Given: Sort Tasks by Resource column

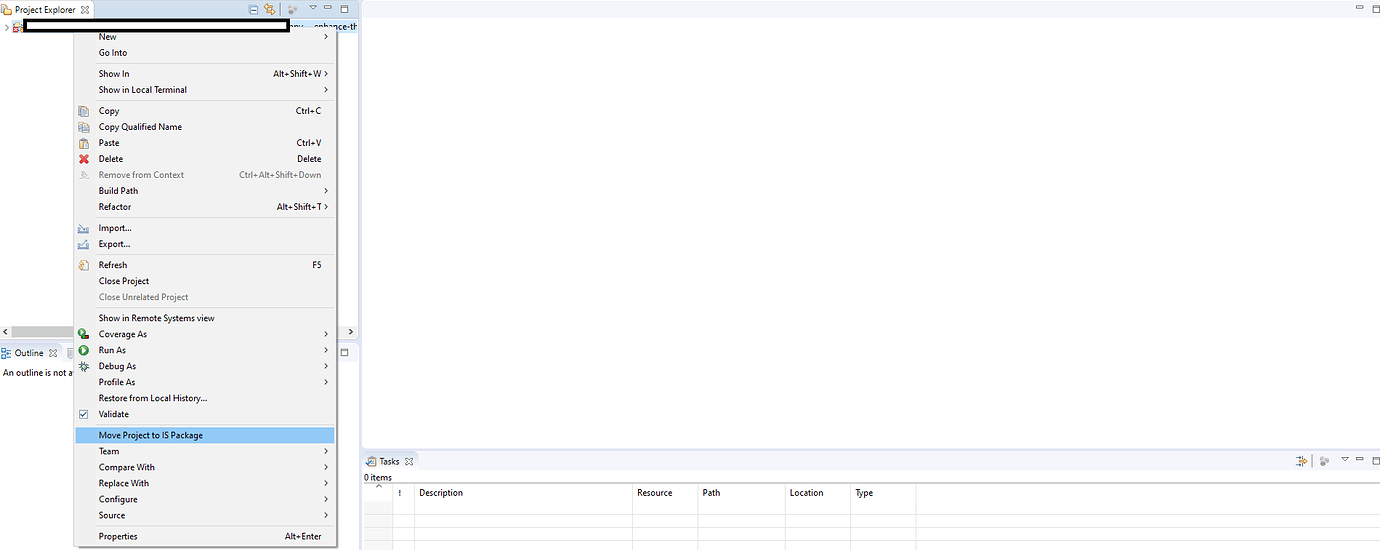Looking at the screenshot, I should pyautogui.click(x=666, y=493).
